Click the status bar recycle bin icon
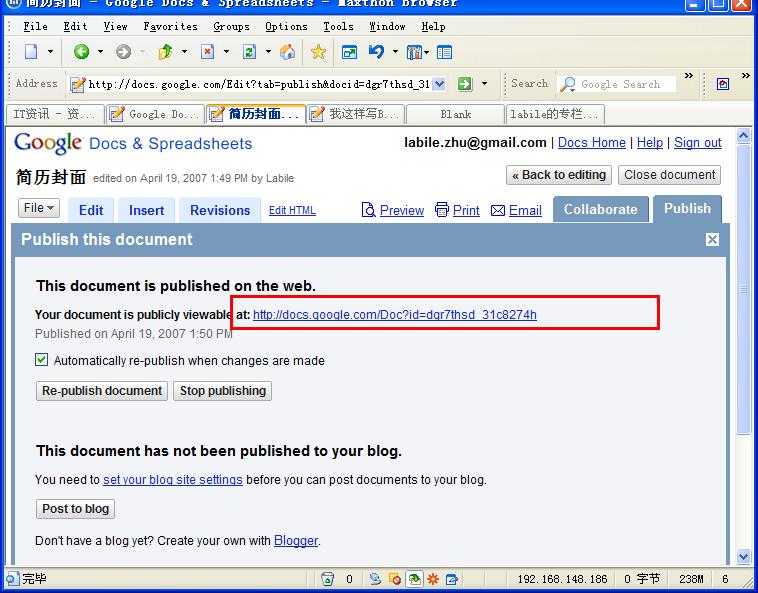Image resolution: width=758 pixels, height=593 pixels. (x=328, y=579)
